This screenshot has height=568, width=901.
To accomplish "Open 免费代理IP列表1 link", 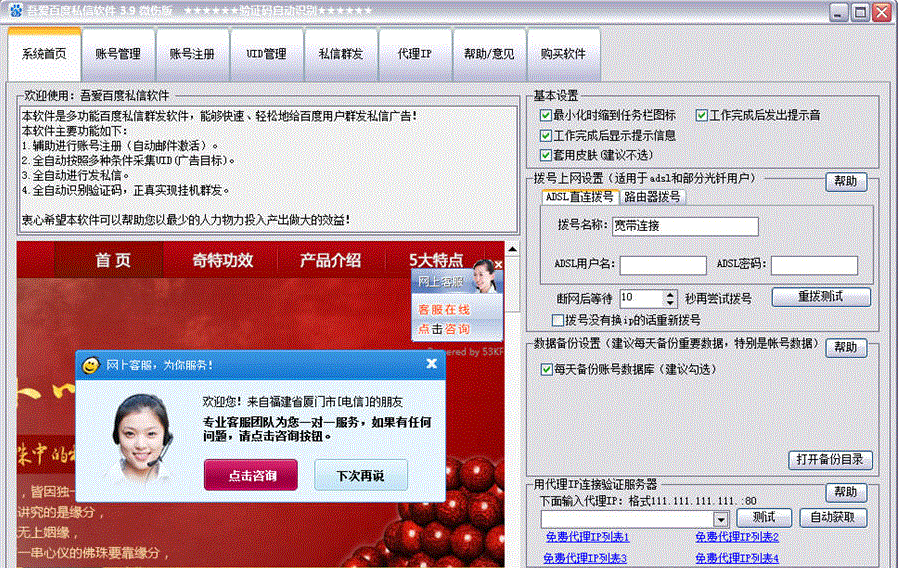I will [x=587, y=537].
